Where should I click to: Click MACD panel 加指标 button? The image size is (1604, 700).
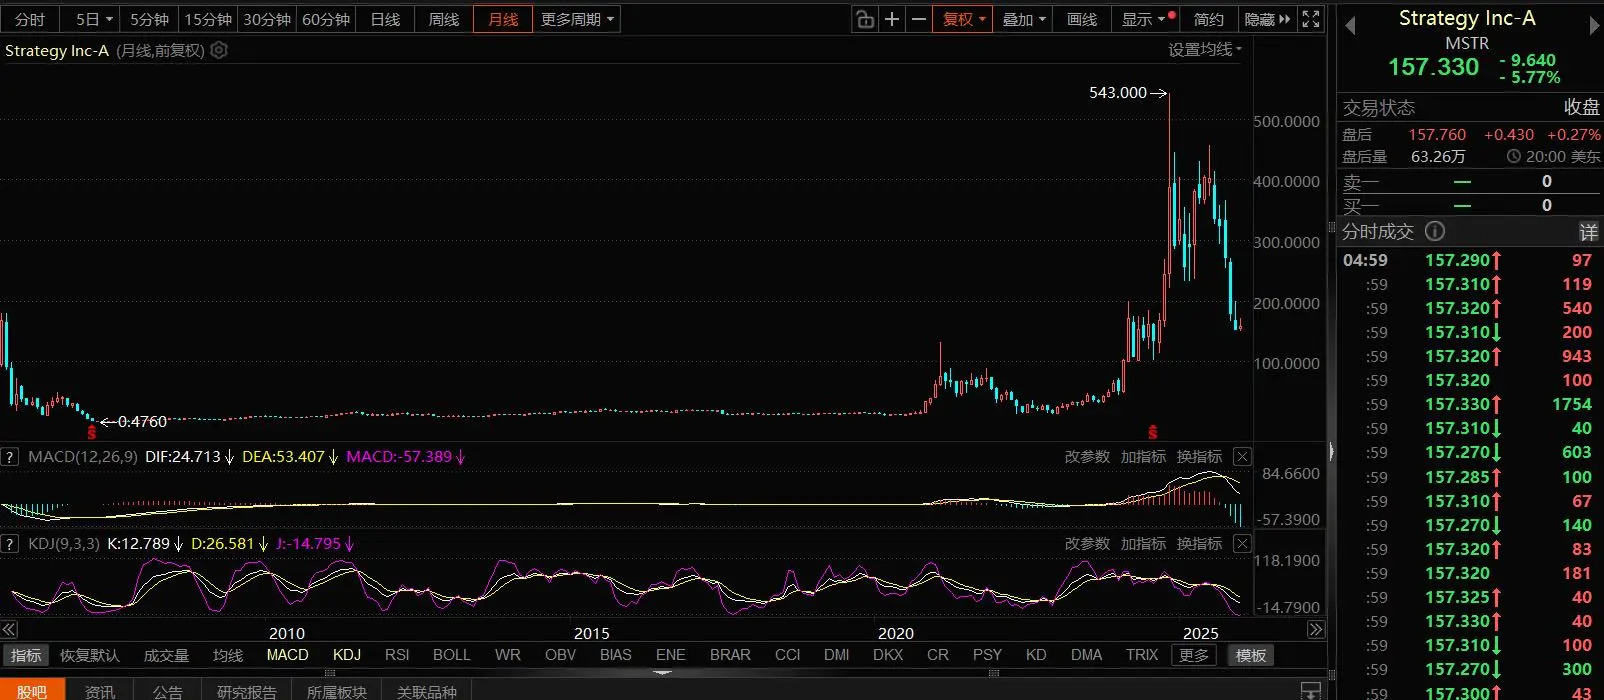tap(1143, 457)
